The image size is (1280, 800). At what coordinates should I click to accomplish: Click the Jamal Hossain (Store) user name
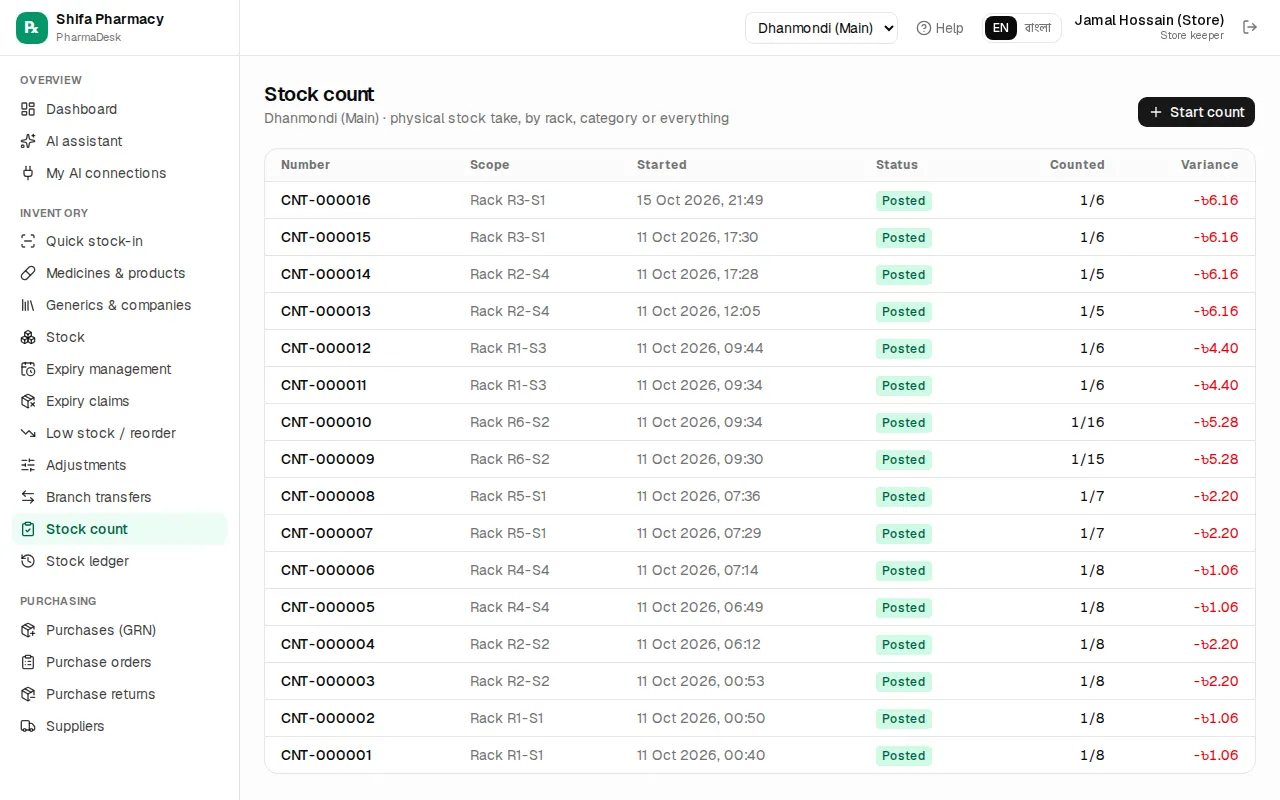click(1149, 20)
